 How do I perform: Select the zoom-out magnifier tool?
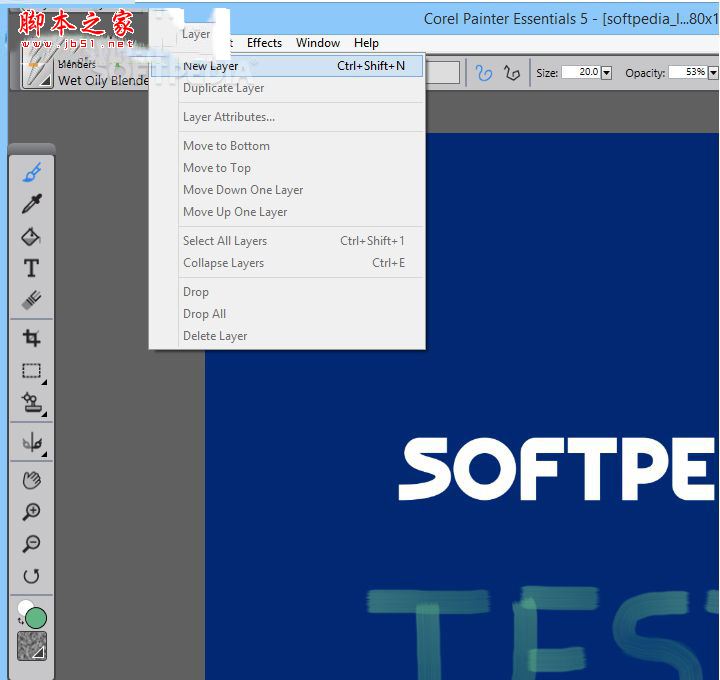(32, 544)
